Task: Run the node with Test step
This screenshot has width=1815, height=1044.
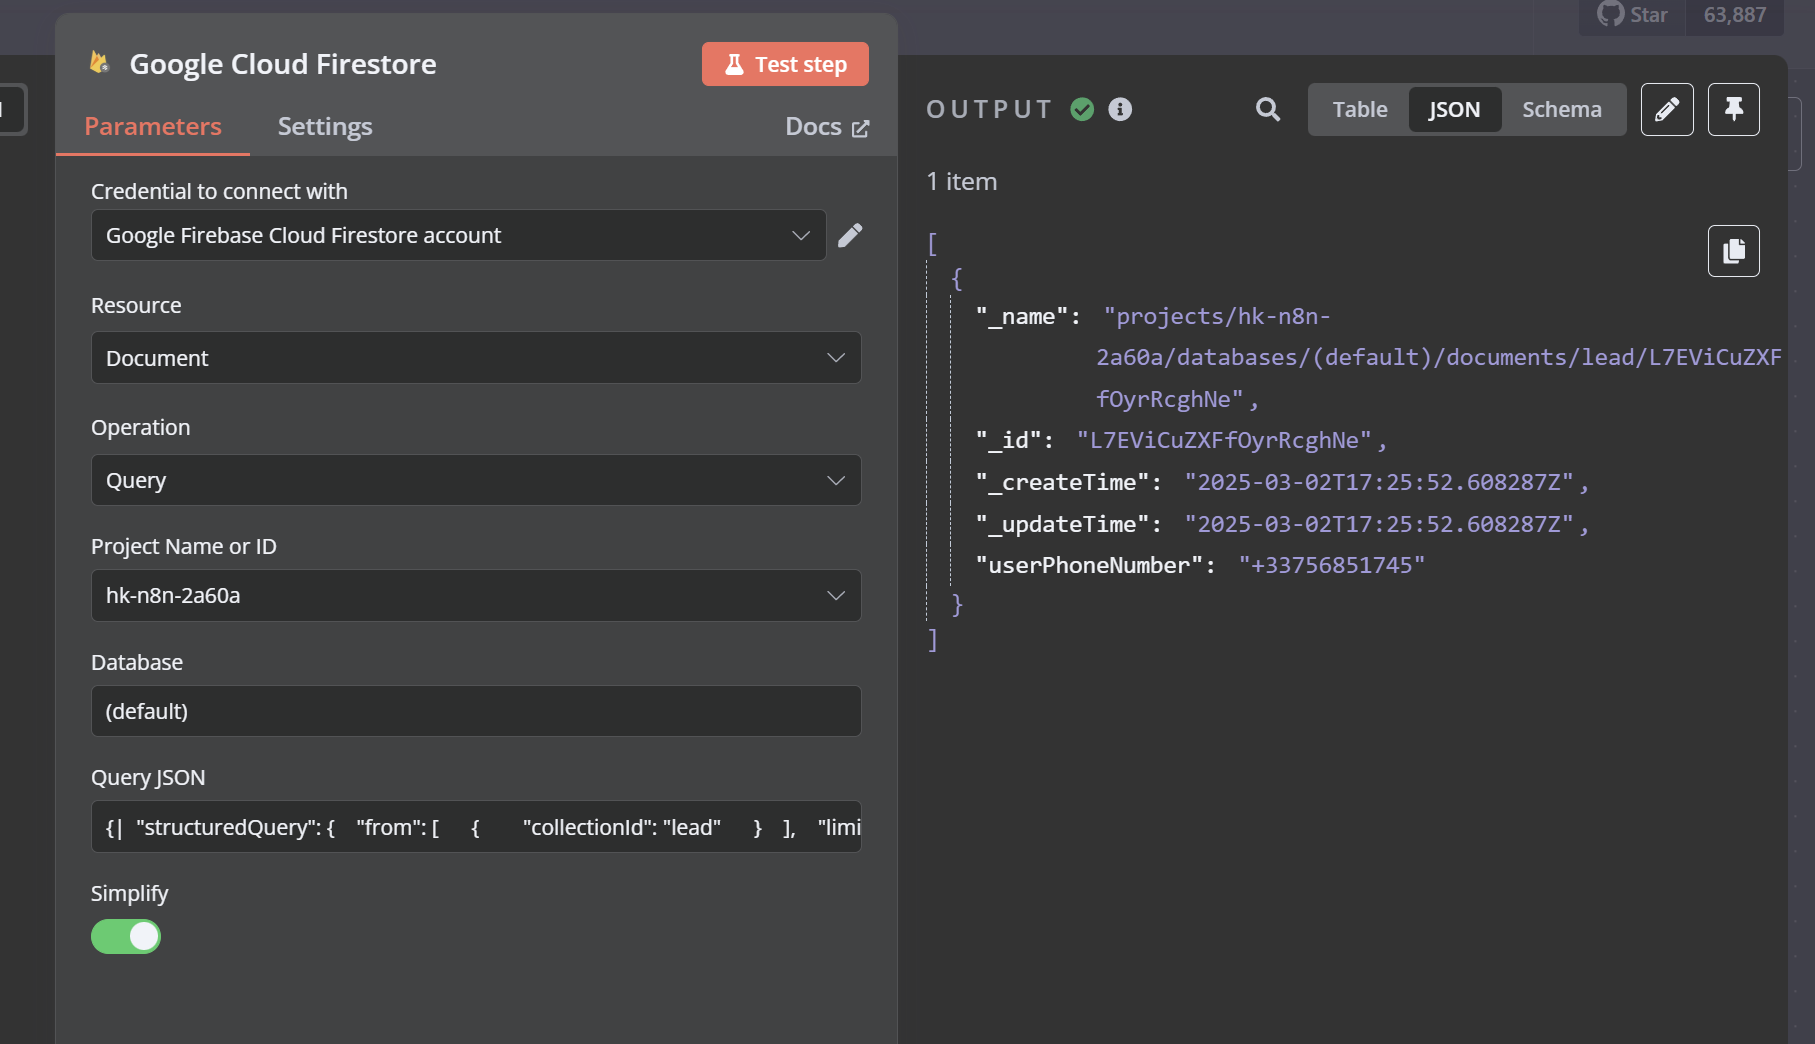Action: click(x=784, y=63)
